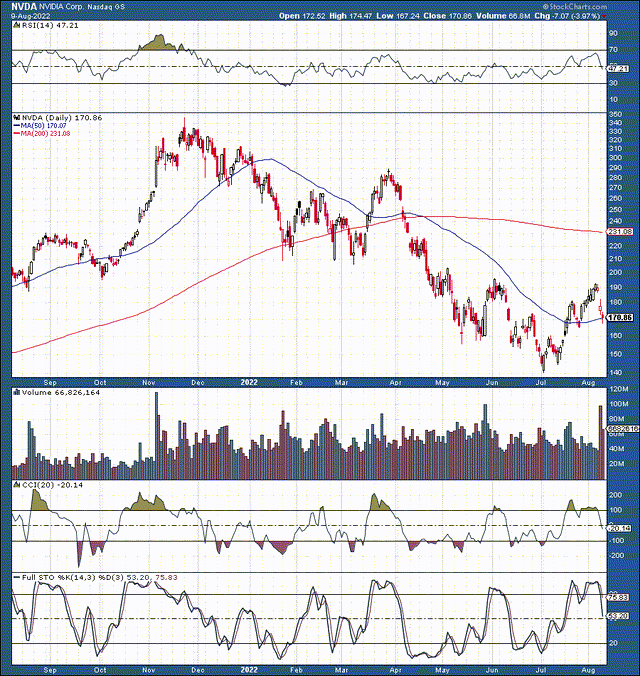Click the price axis label 300
Screen dimensions: 640x676
(615, 158)
